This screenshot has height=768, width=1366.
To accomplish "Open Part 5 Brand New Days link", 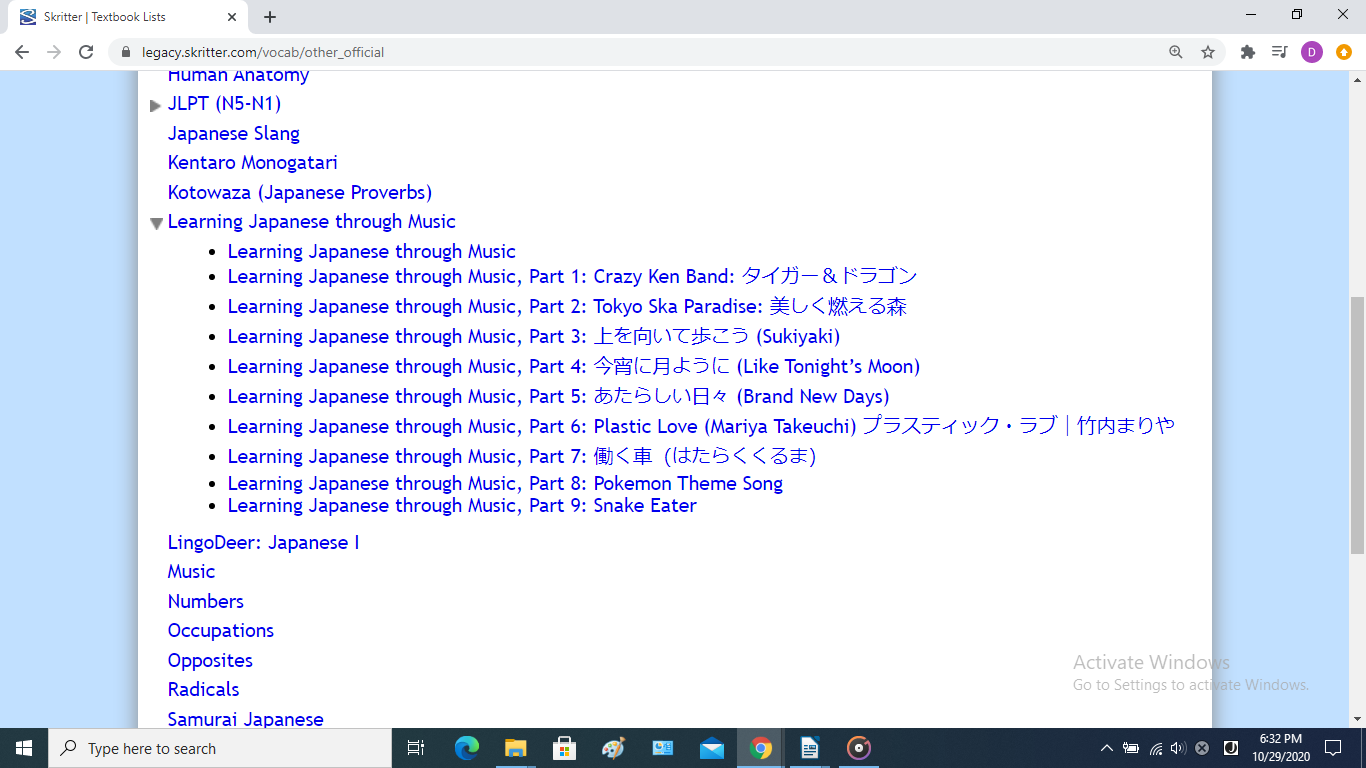I will [x=559, y=396].
